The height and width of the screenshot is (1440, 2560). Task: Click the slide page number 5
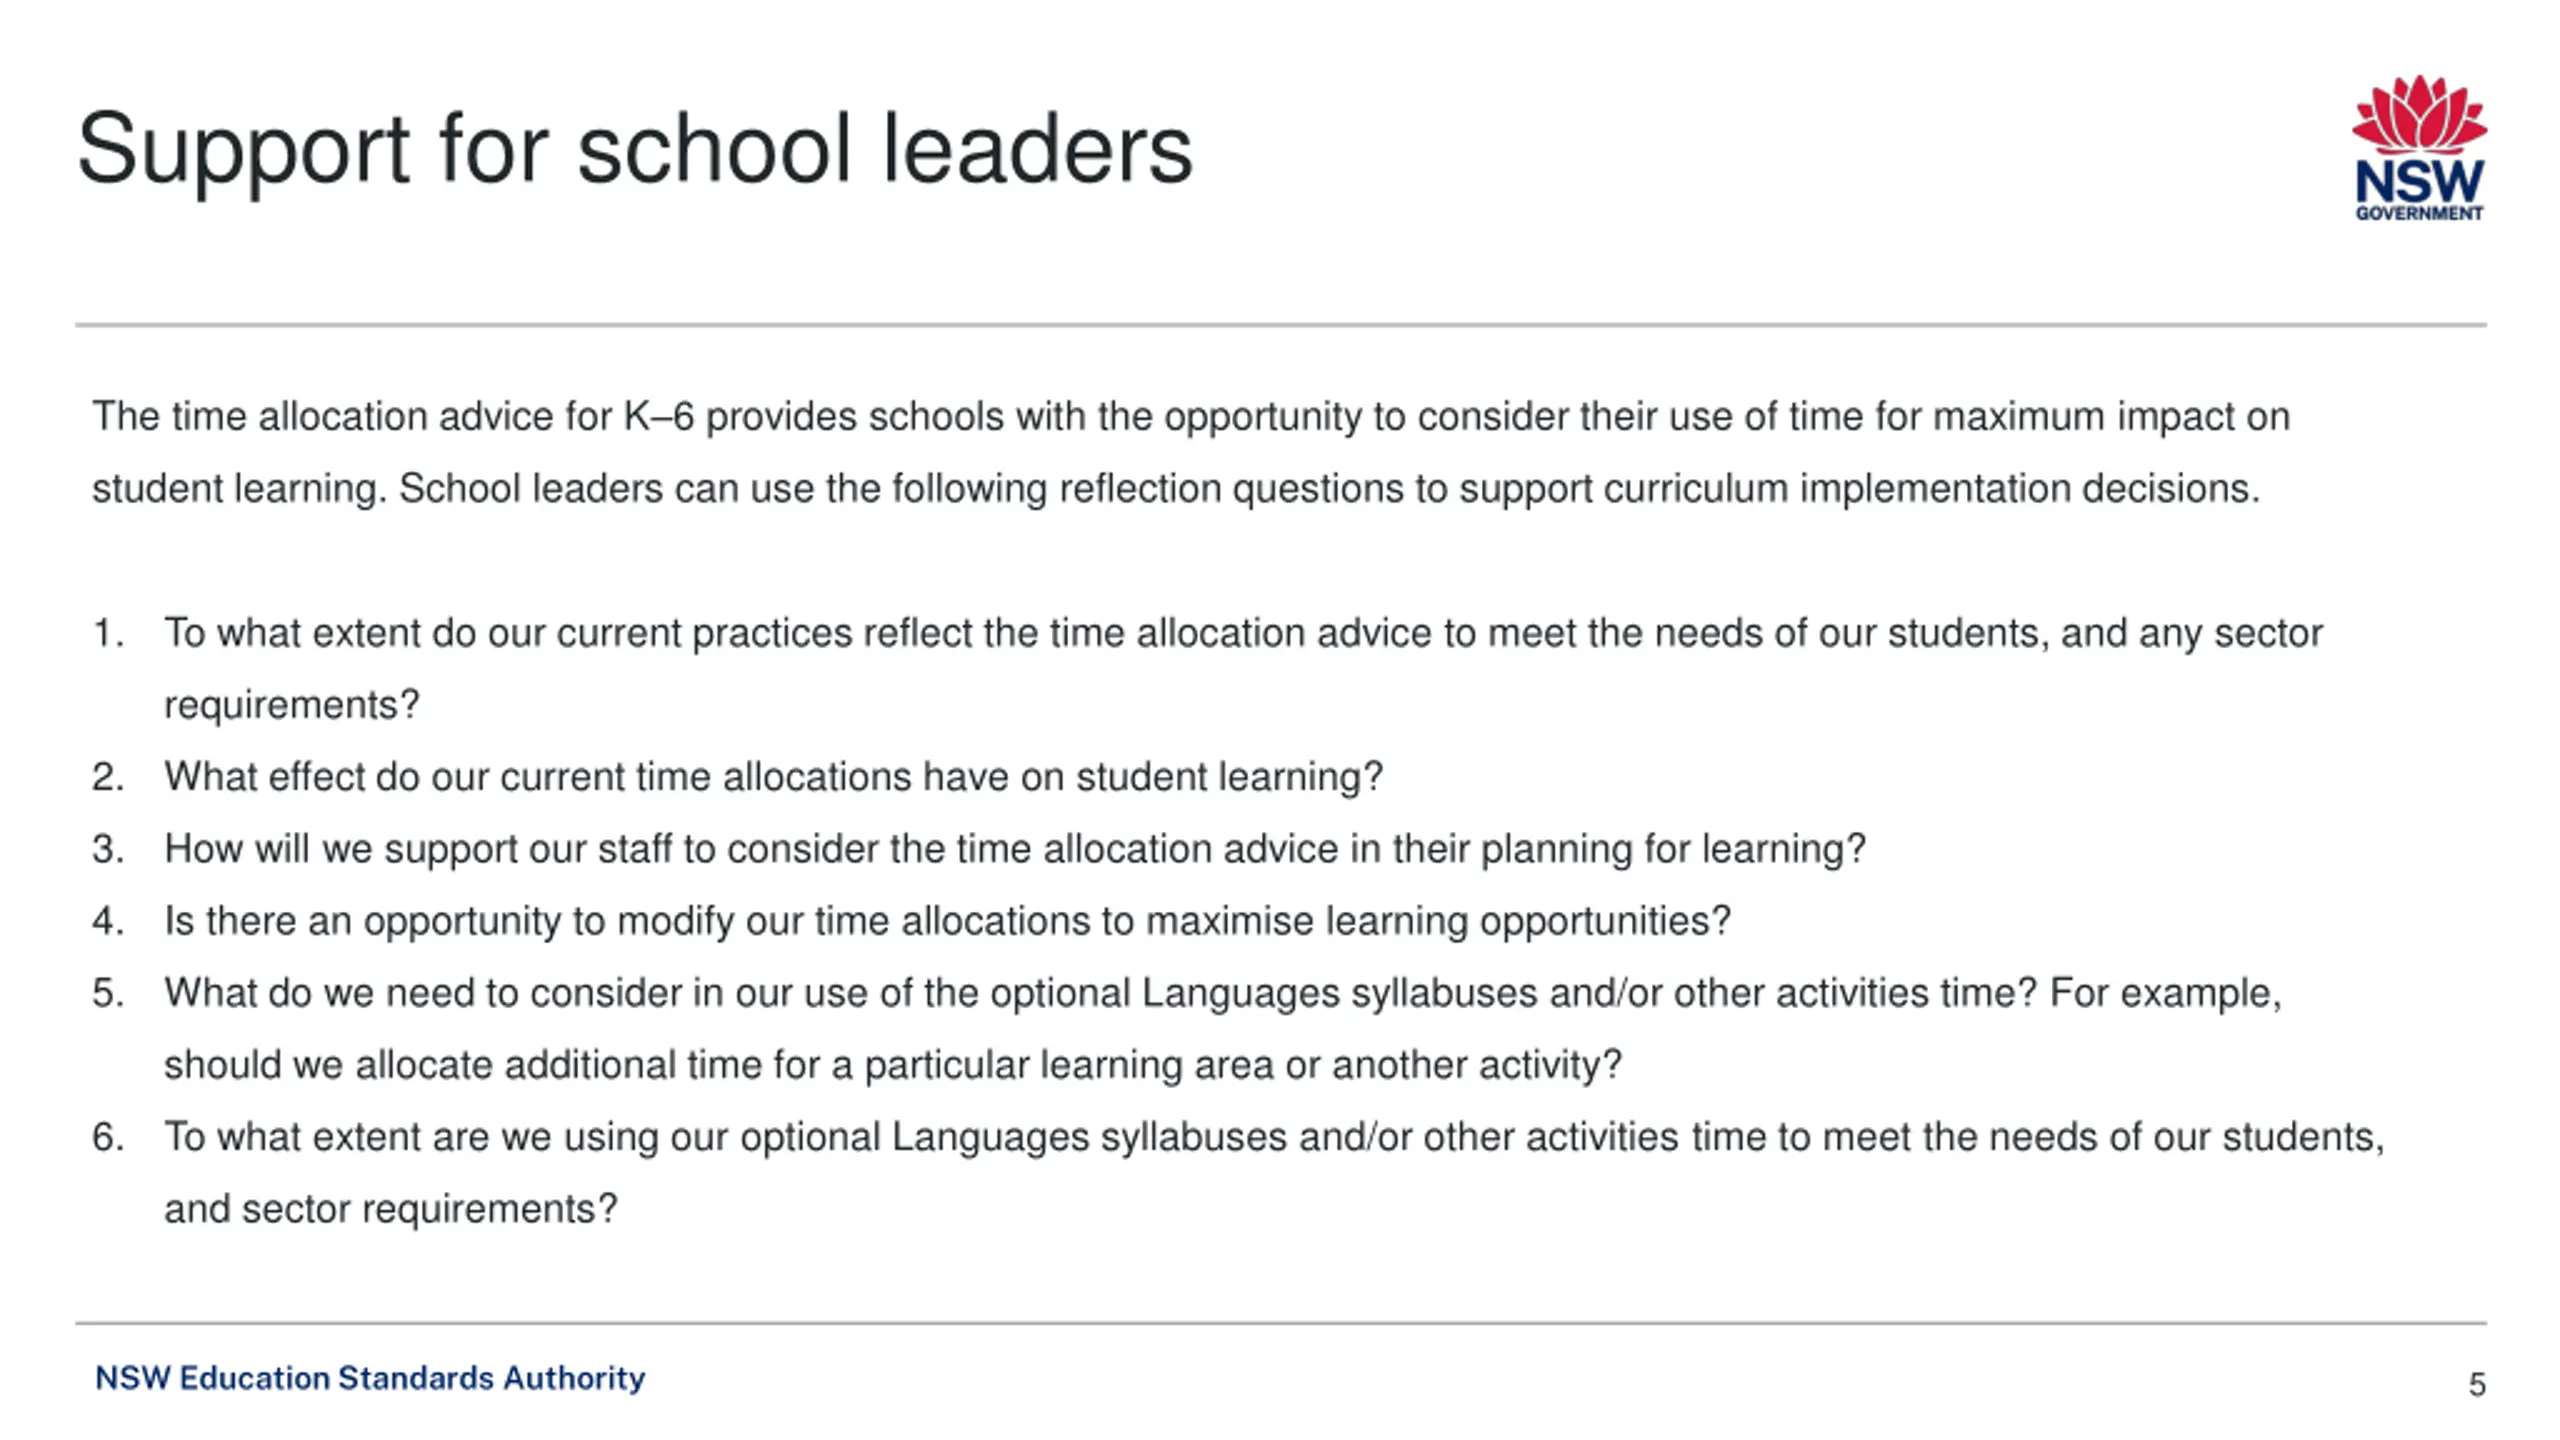click(2476, 1384)
